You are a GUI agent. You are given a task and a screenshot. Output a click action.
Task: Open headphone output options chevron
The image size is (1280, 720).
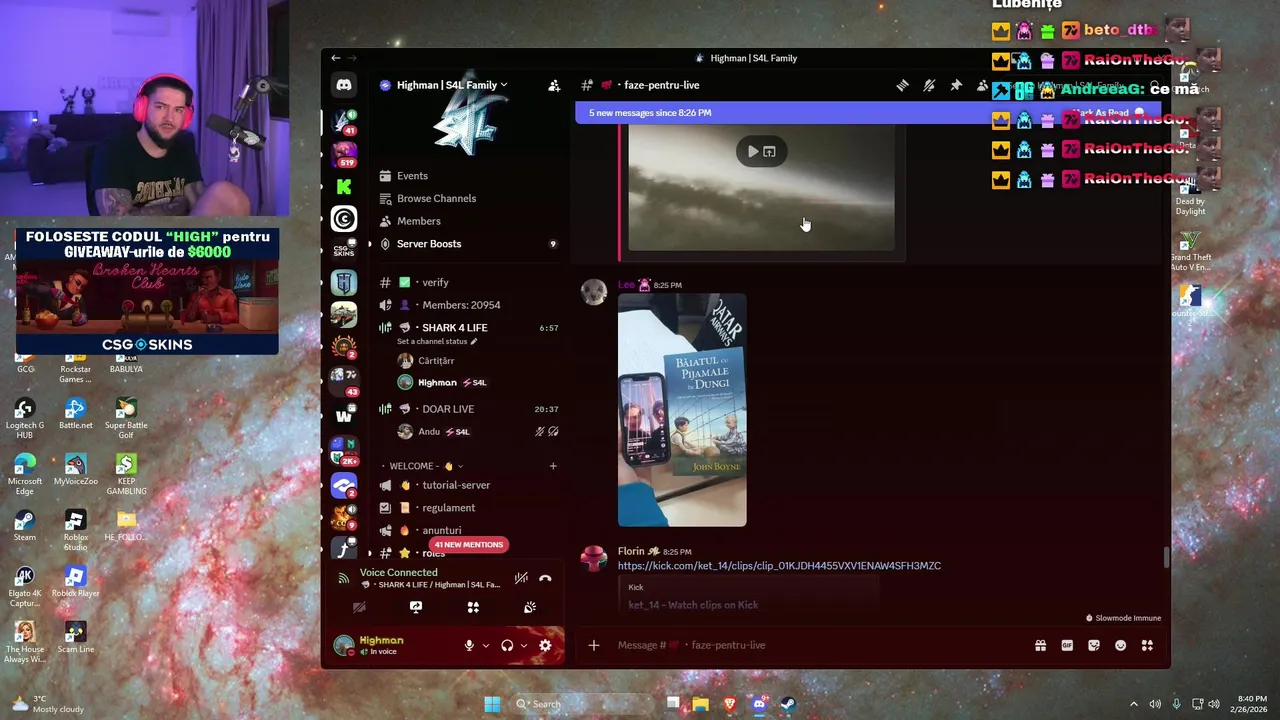tap(523, 645)
